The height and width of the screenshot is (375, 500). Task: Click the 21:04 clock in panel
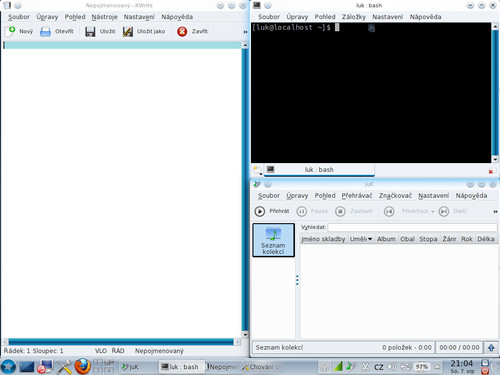[461, 363]
